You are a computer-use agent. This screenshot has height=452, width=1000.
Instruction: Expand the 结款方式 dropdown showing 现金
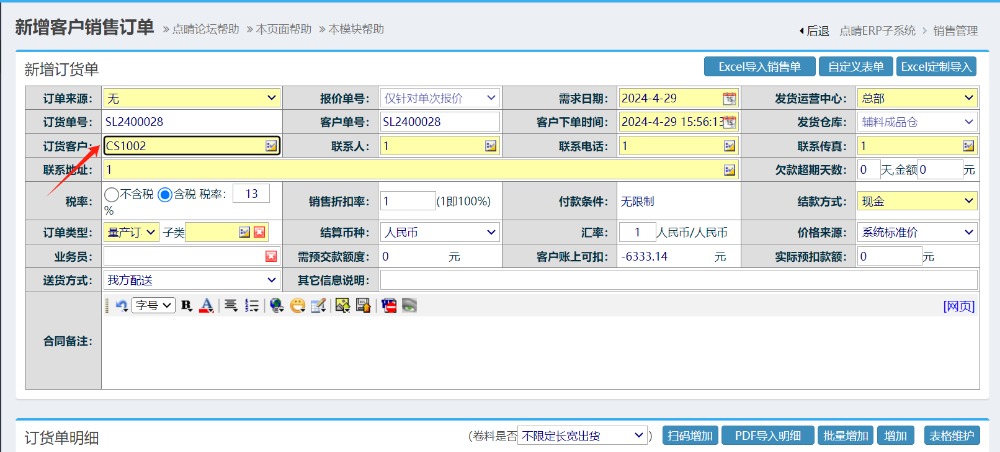pos(917,201)
